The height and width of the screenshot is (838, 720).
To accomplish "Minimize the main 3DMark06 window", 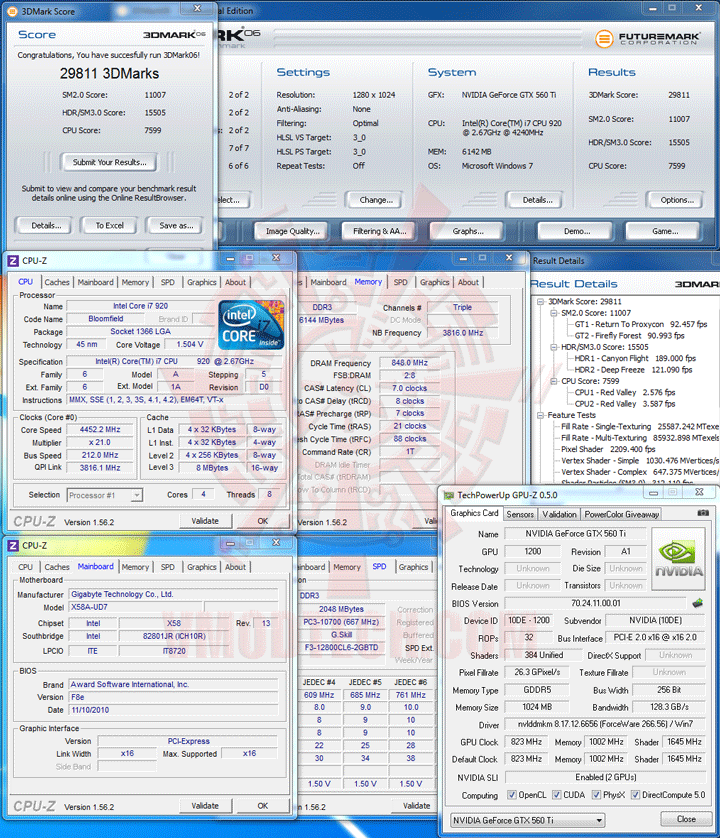I will point(653,9).
